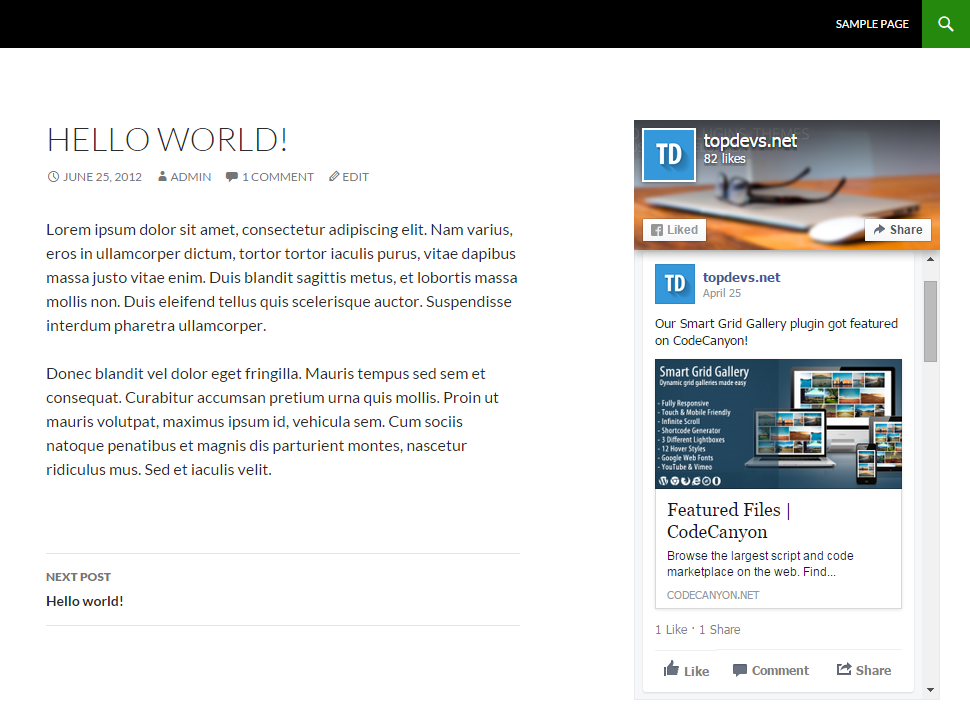Screen dimensions: 970x716
Task: Toggle the Liked button on page banner
Action: 675,230
